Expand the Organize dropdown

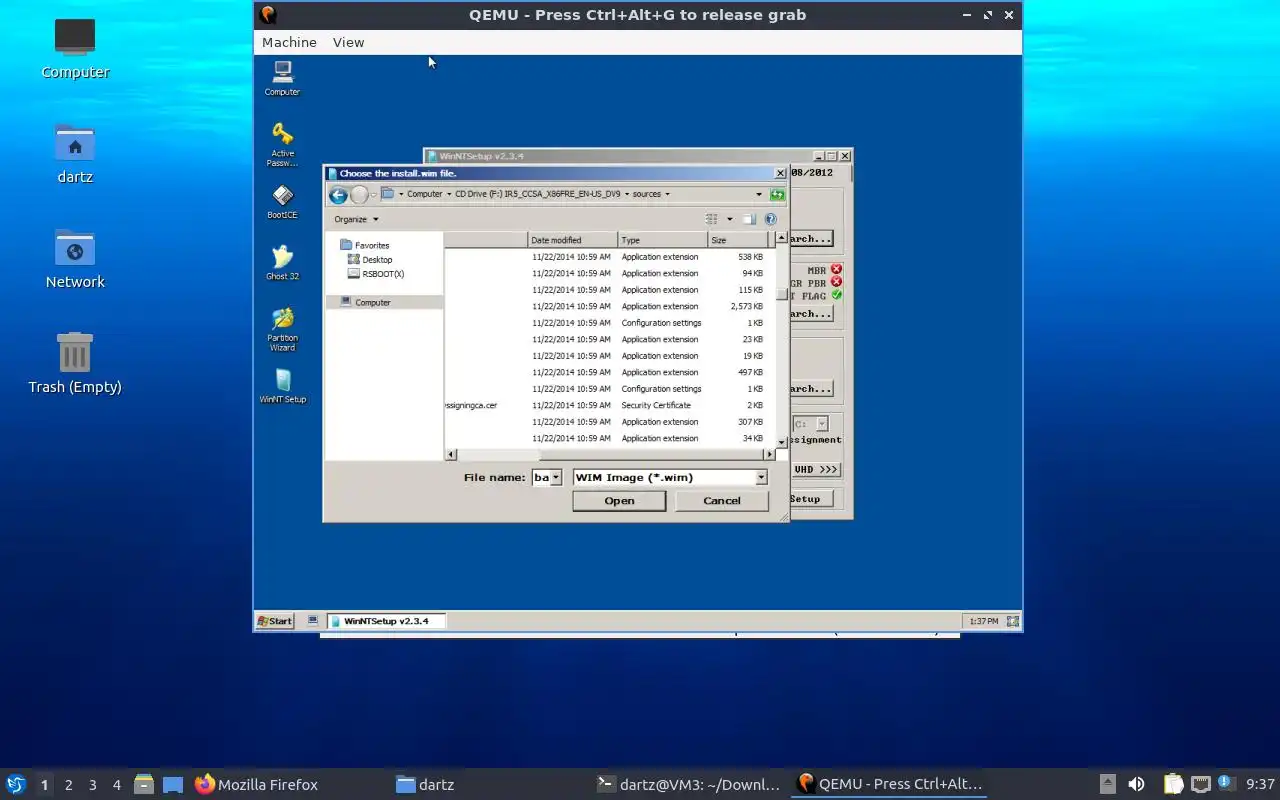coord(356,219)
